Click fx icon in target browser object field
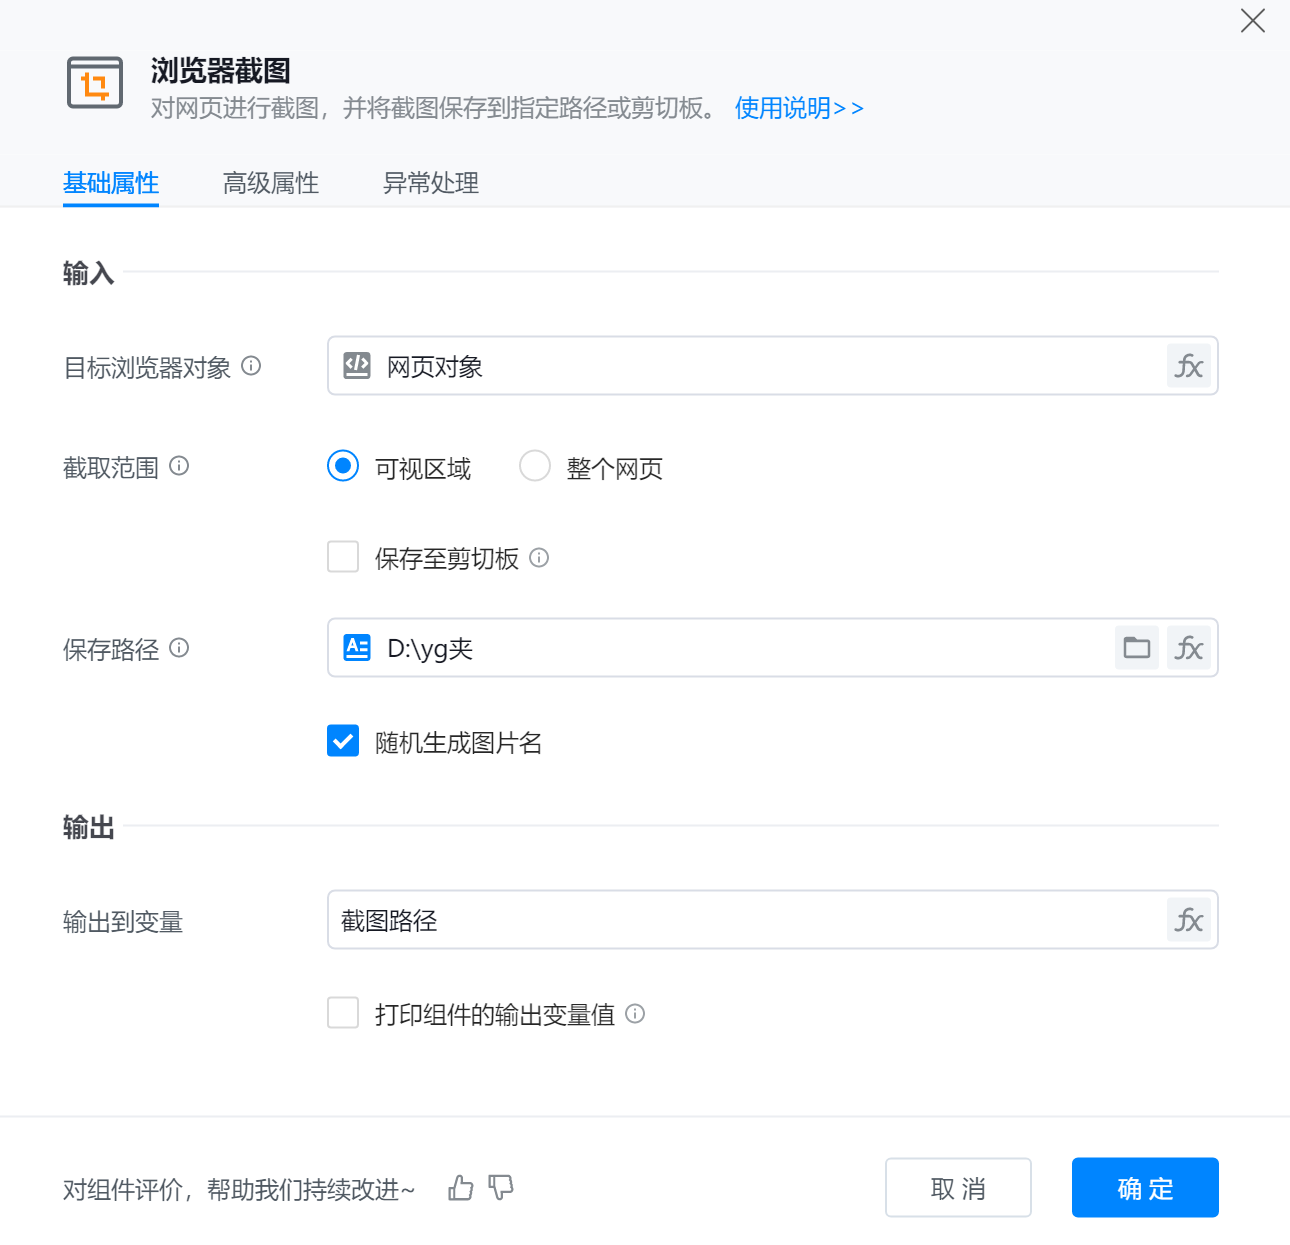 click(1188, 366)
